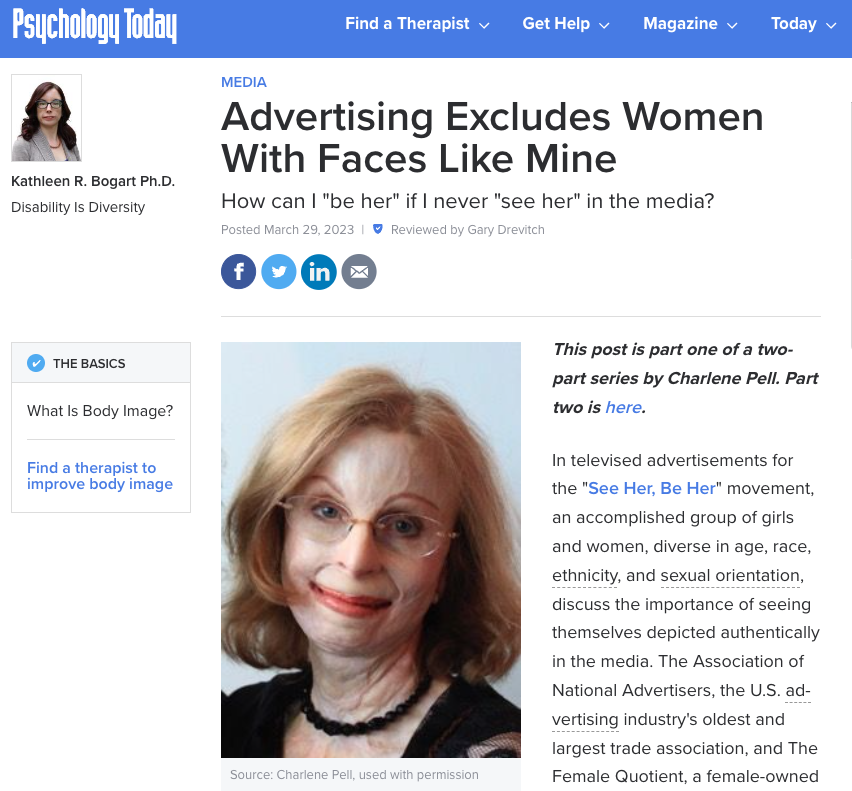Click the Psychology Today logo
This screenshot has width=852, height=791.
pyautogui.click(x=95, y=25)
